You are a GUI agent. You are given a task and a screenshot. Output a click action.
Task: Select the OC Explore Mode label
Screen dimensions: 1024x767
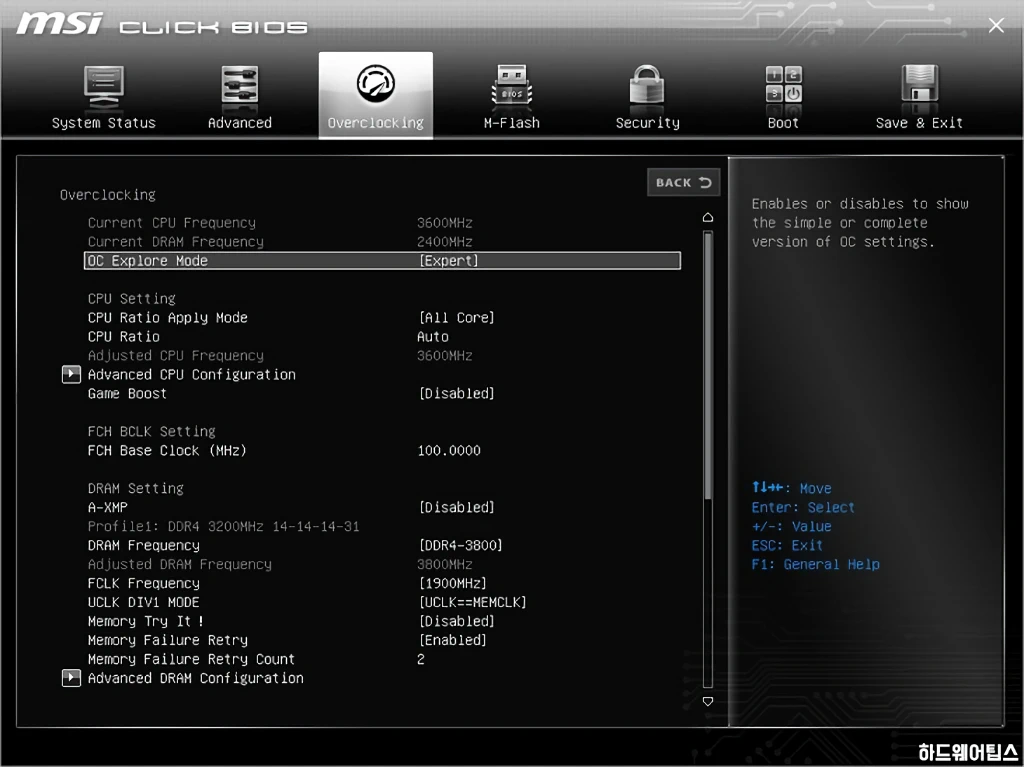tap(148, 261)
